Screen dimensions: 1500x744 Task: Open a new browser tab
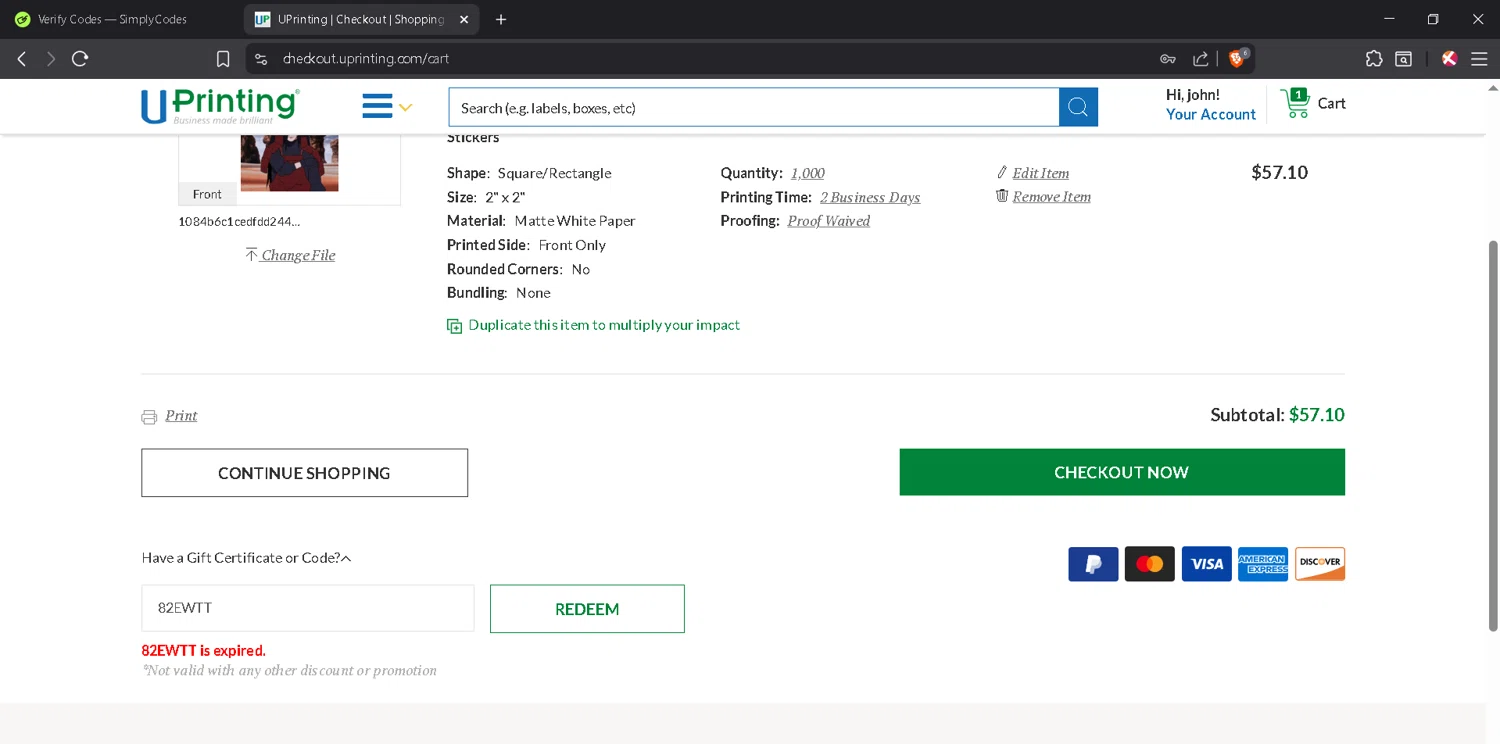click(x=501, y=19)
